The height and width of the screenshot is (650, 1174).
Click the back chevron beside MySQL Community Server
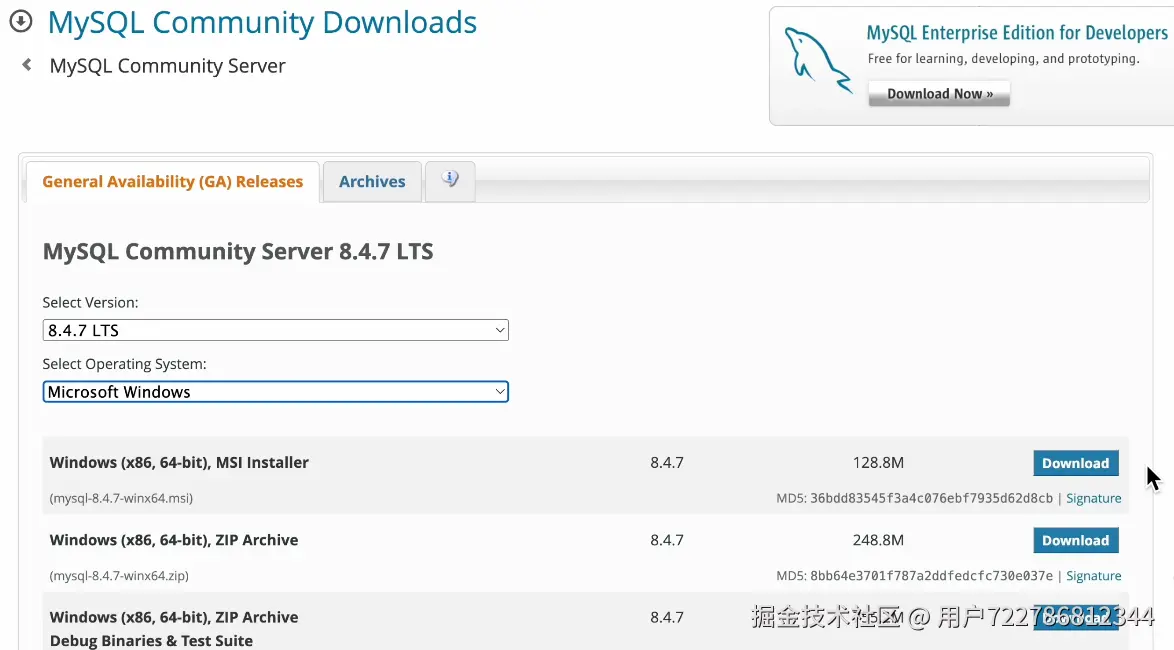pos(27,65)
